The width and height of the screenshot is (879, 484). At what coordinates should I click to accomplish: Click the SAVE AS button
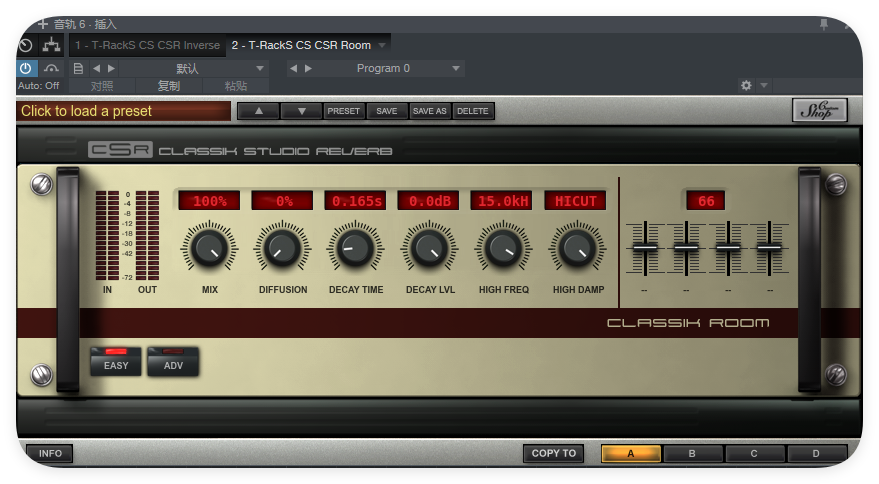tap(430, 111)
